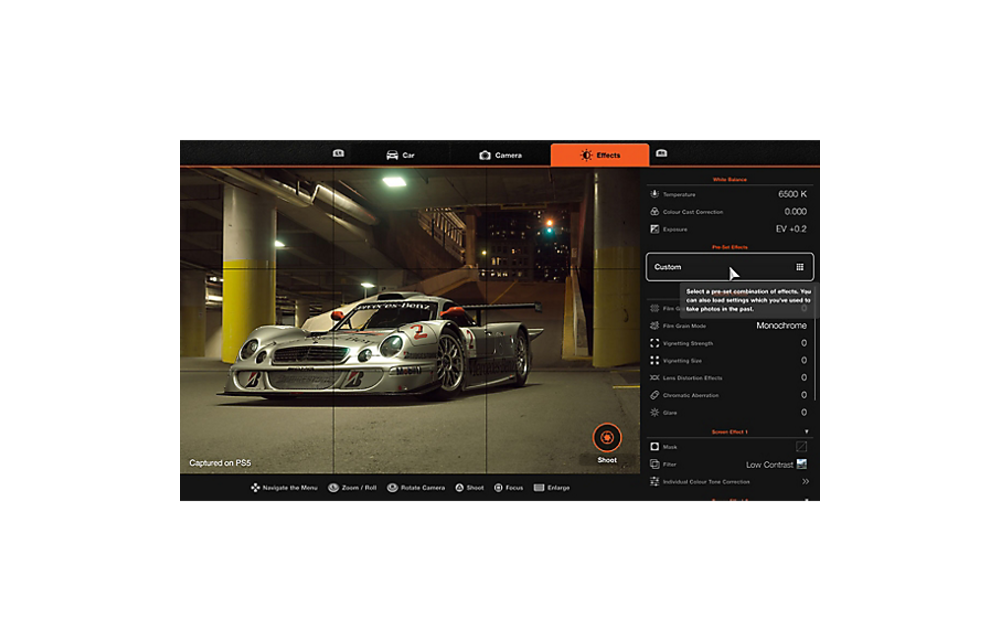
Task: Change the Monochrome film grain mode
Action: [781, 326]
